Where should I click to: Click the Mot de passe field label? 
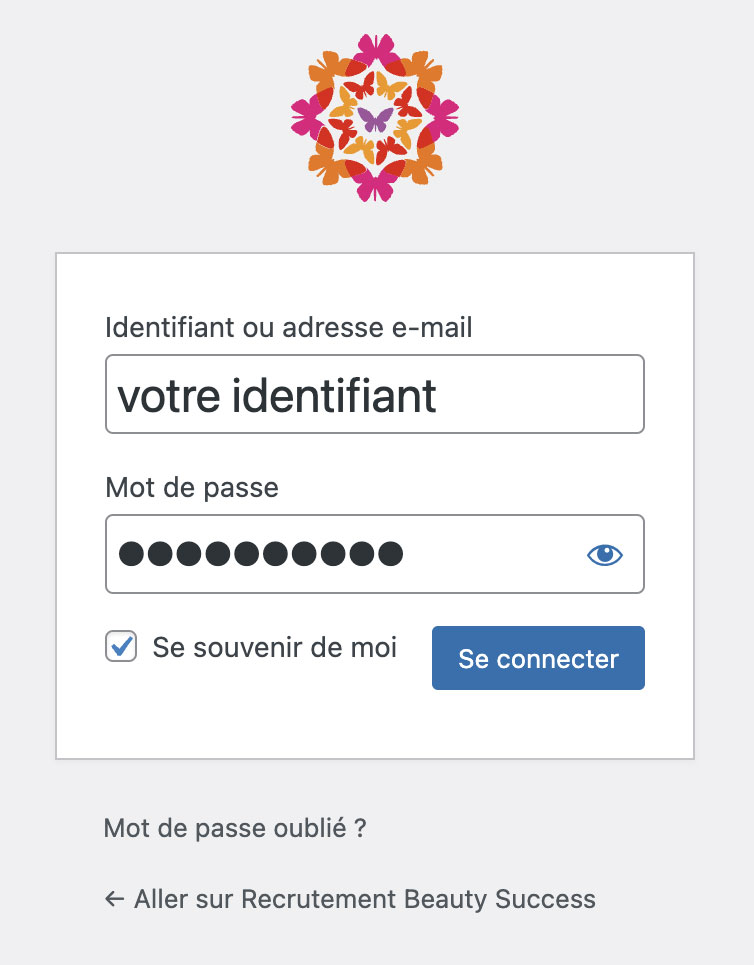(192, 488)
